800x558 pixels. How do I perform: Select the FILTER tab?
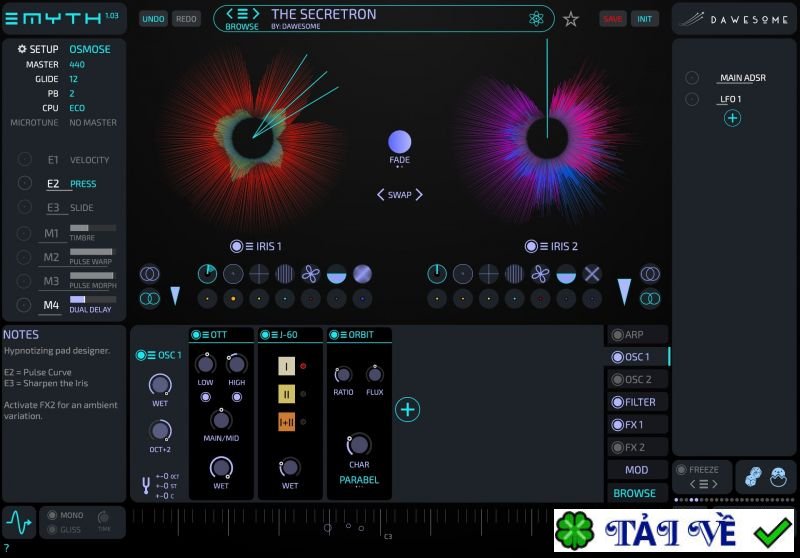(638, 402)
